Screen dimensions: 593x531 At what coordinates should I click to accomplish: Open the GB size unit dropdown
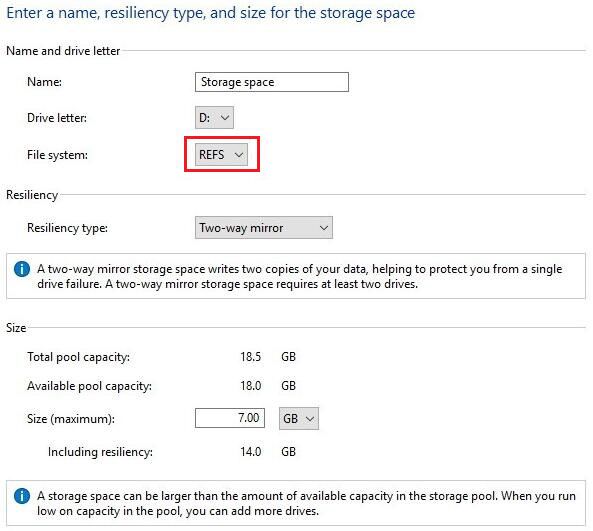[299, 418]
